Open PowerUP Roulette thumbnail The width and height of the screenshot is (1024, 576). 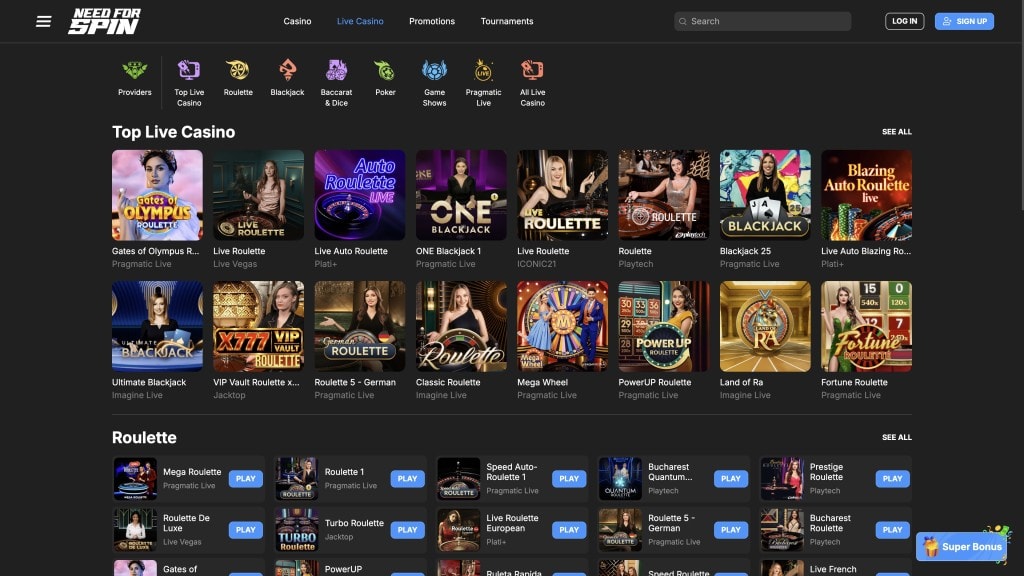(664, 327)
